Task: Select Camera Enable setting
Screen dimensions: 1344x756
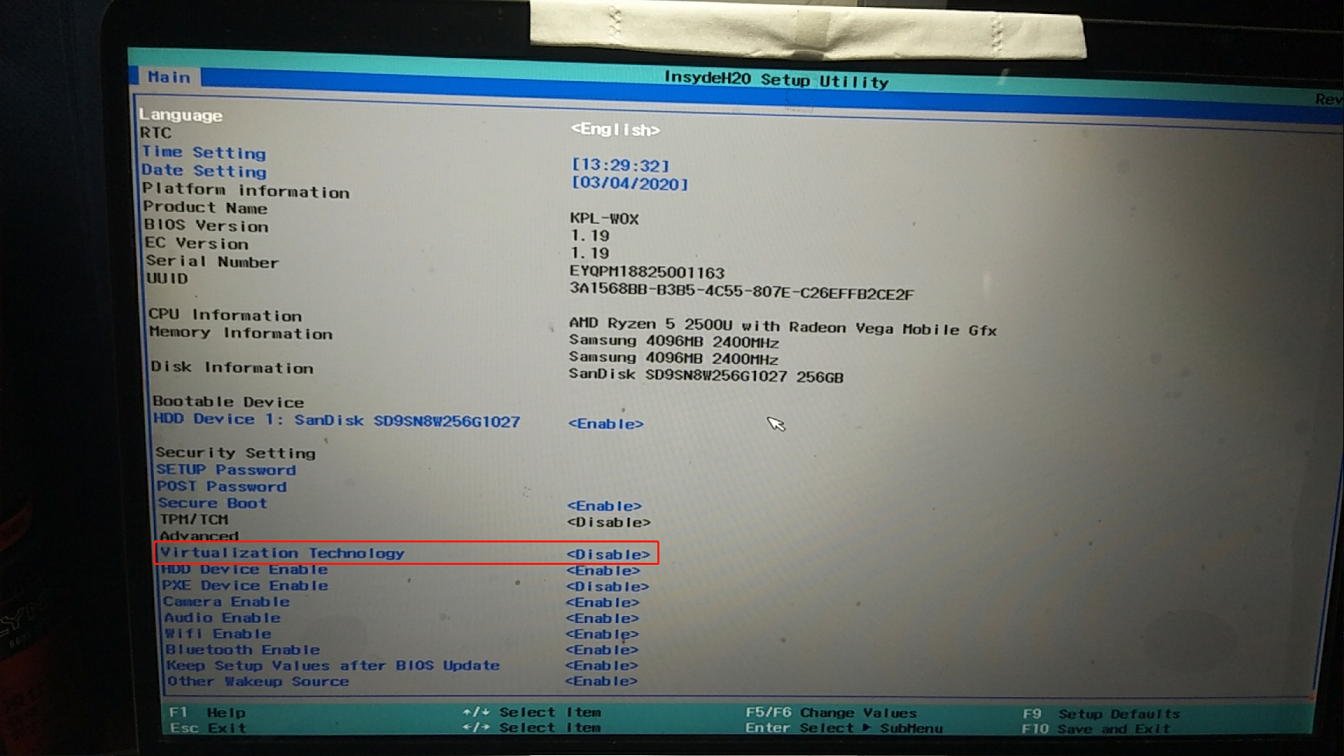Action: pyautogui.click(x=227, y=602)
